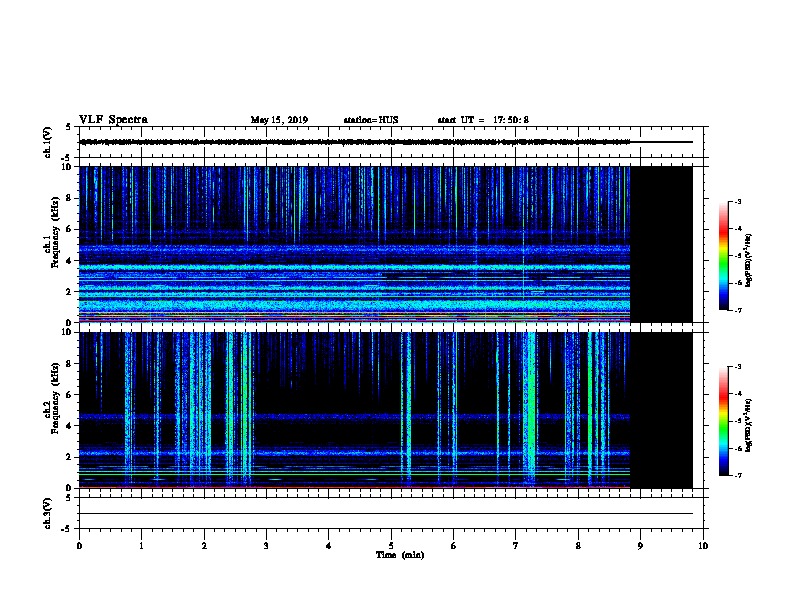Click the ch.1 "Frequency (kHz)" axis label
Viewport: 792px width, 612px height.
click(x=55, y=232)
